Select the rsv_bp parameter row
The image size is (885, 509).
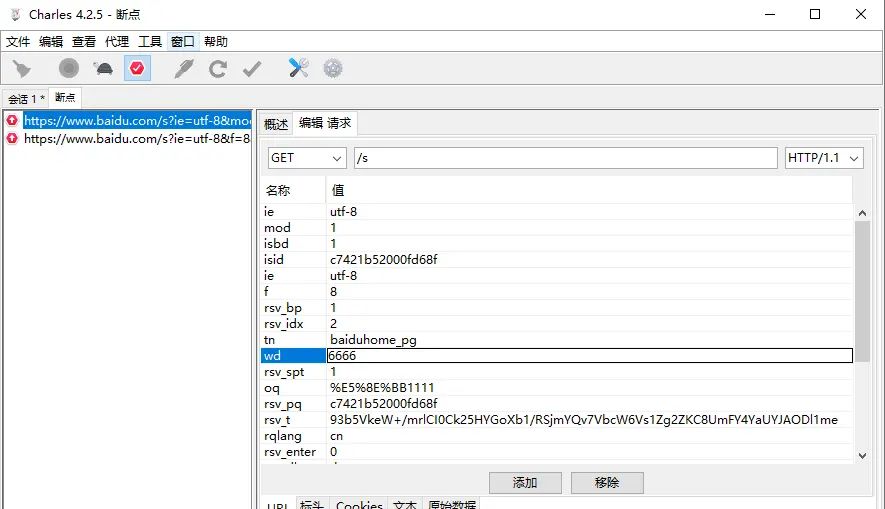click(x=557, y=308)
